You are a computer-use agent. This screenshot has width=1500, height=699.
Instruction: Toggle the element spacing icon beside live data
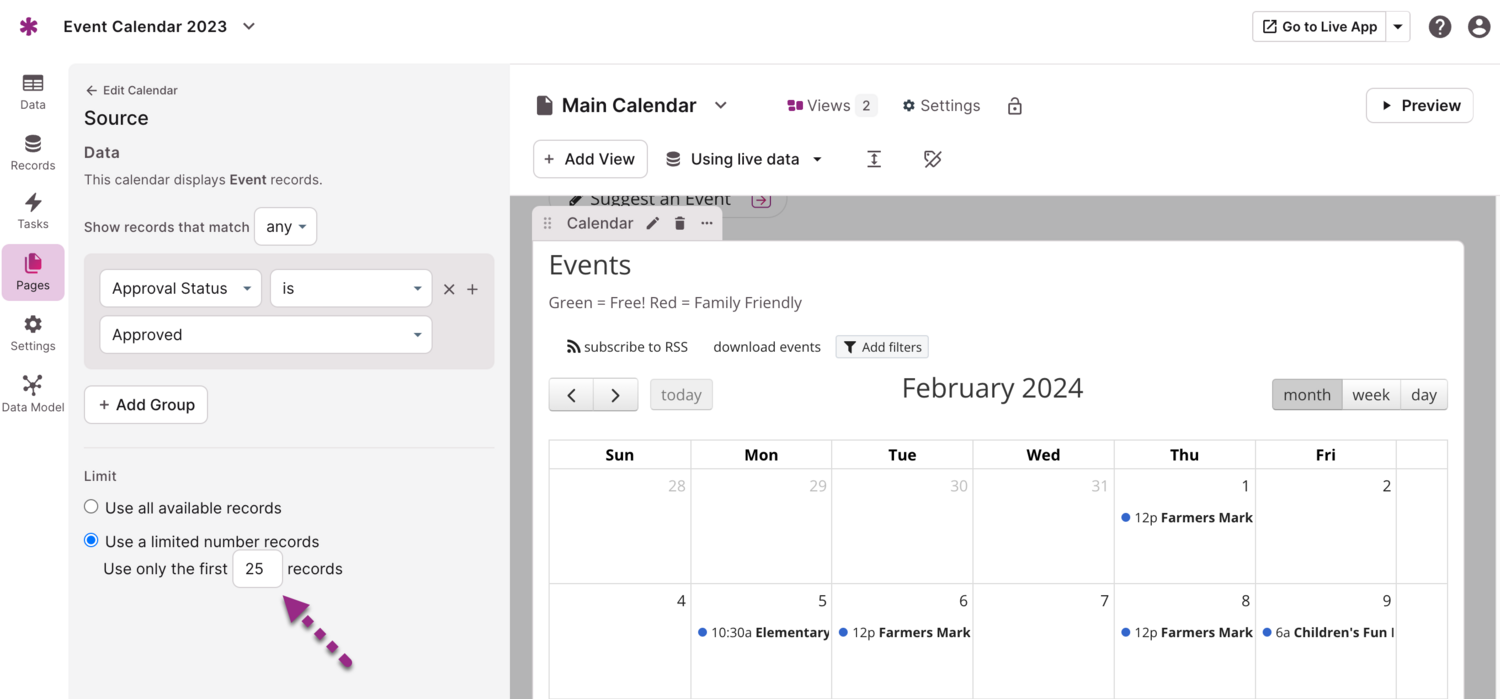873,158
